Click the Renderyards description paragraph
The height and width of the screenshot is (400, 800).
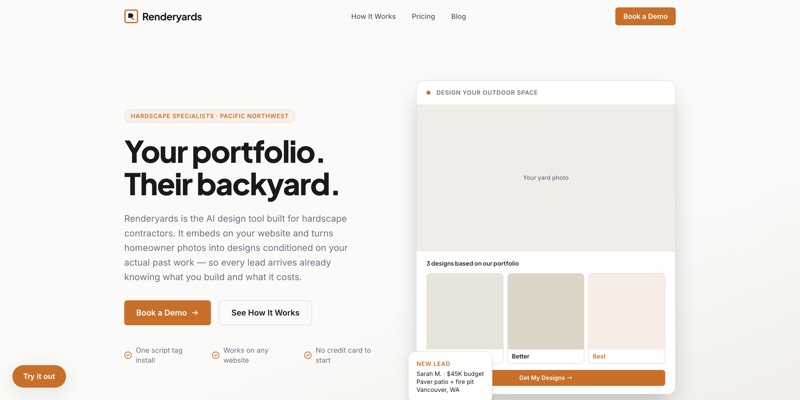click(236, 248)
